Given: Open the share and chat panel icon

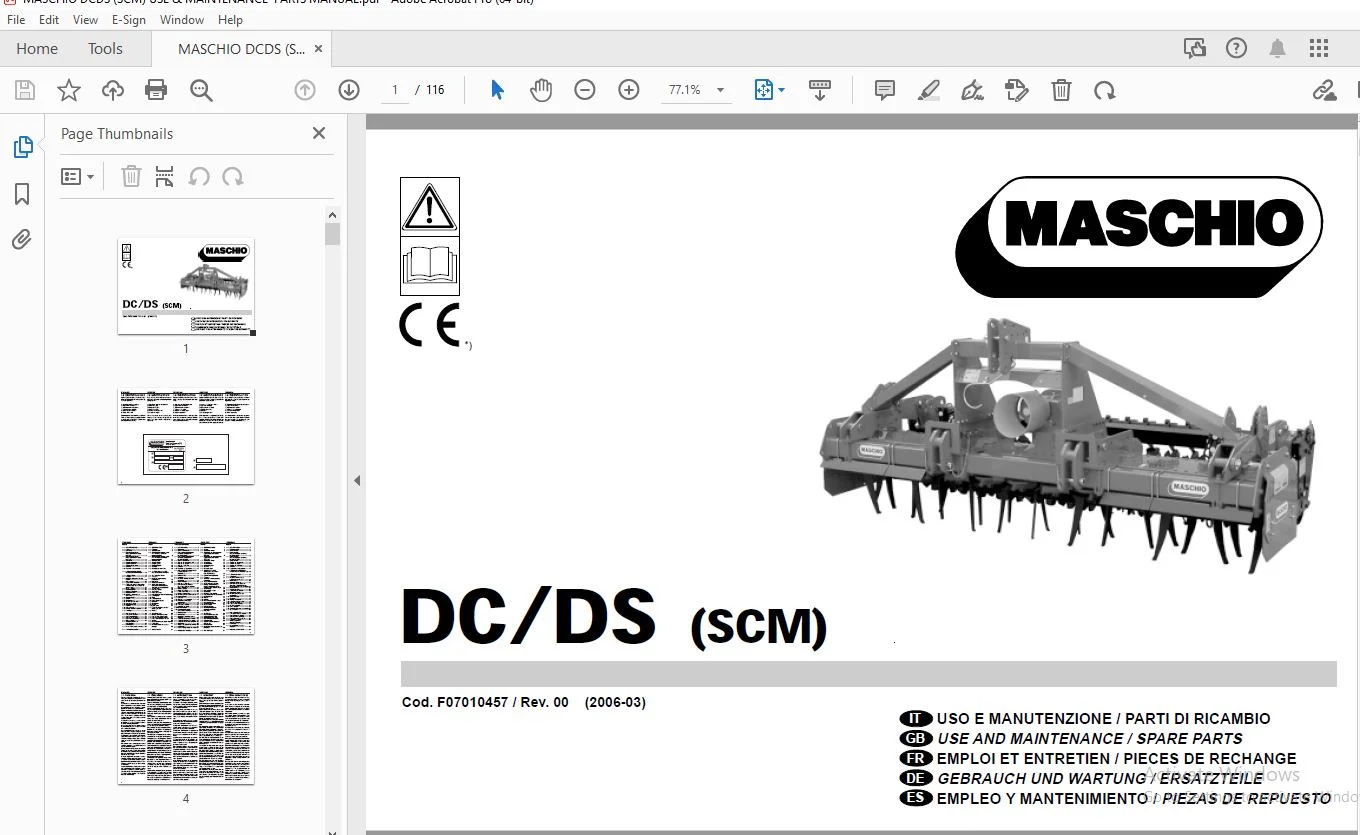Looking at the screenshot, I should [x=1195, y=48].
